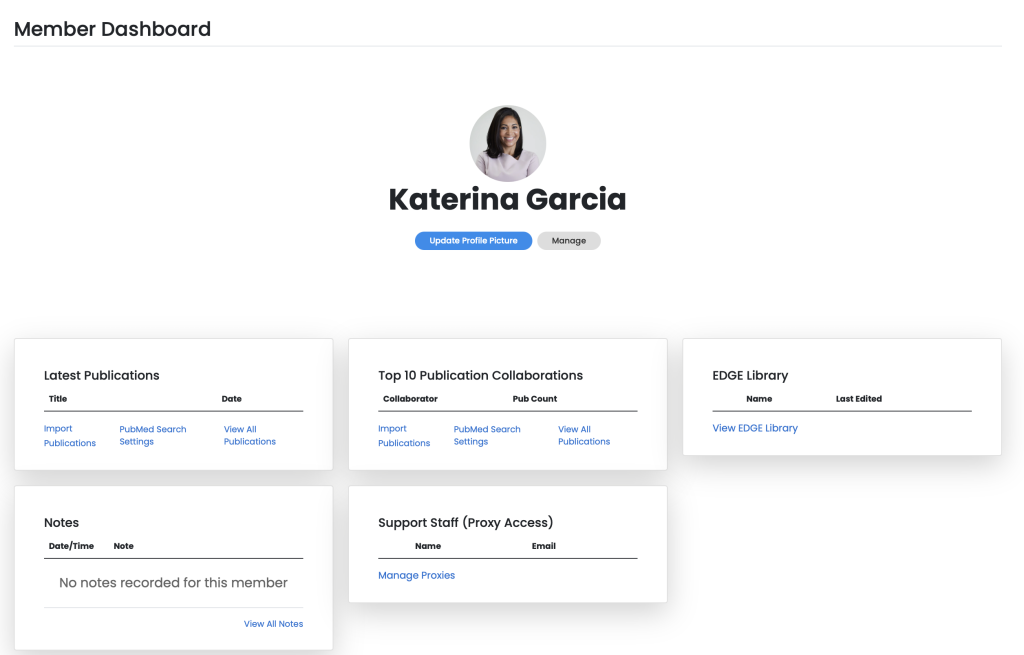The image size is (1024, 655).
Task: Import Publications from Top 10 Collaborations card
Action: pos(403,436)
